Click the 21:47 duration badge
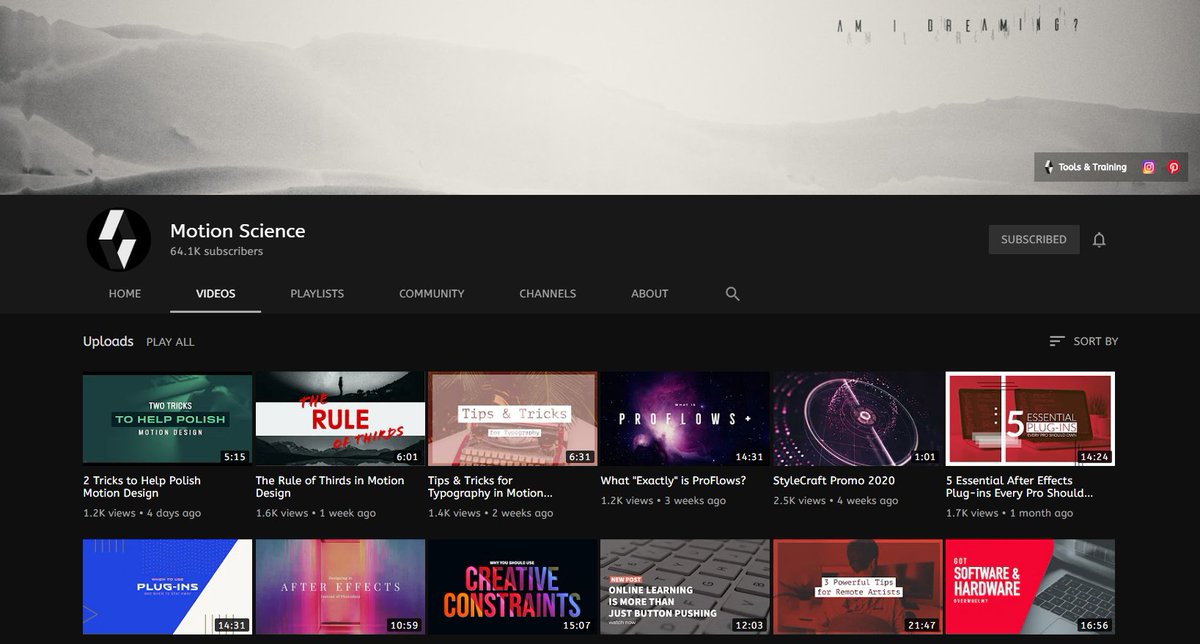This screenshot has height=644, width=1200. (922, 625)
